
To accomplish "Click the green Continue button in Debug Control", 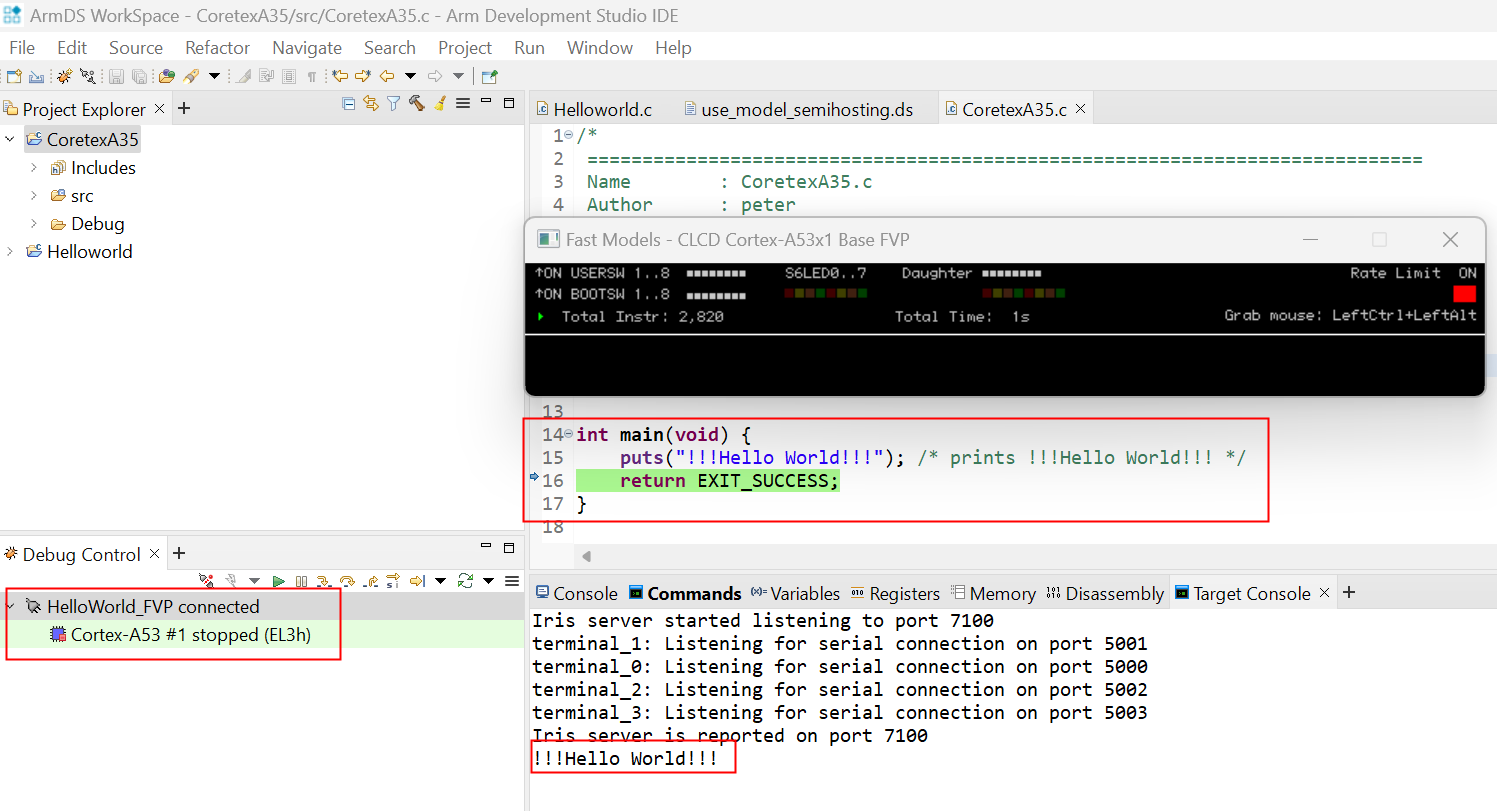I will tap(279, 581).
